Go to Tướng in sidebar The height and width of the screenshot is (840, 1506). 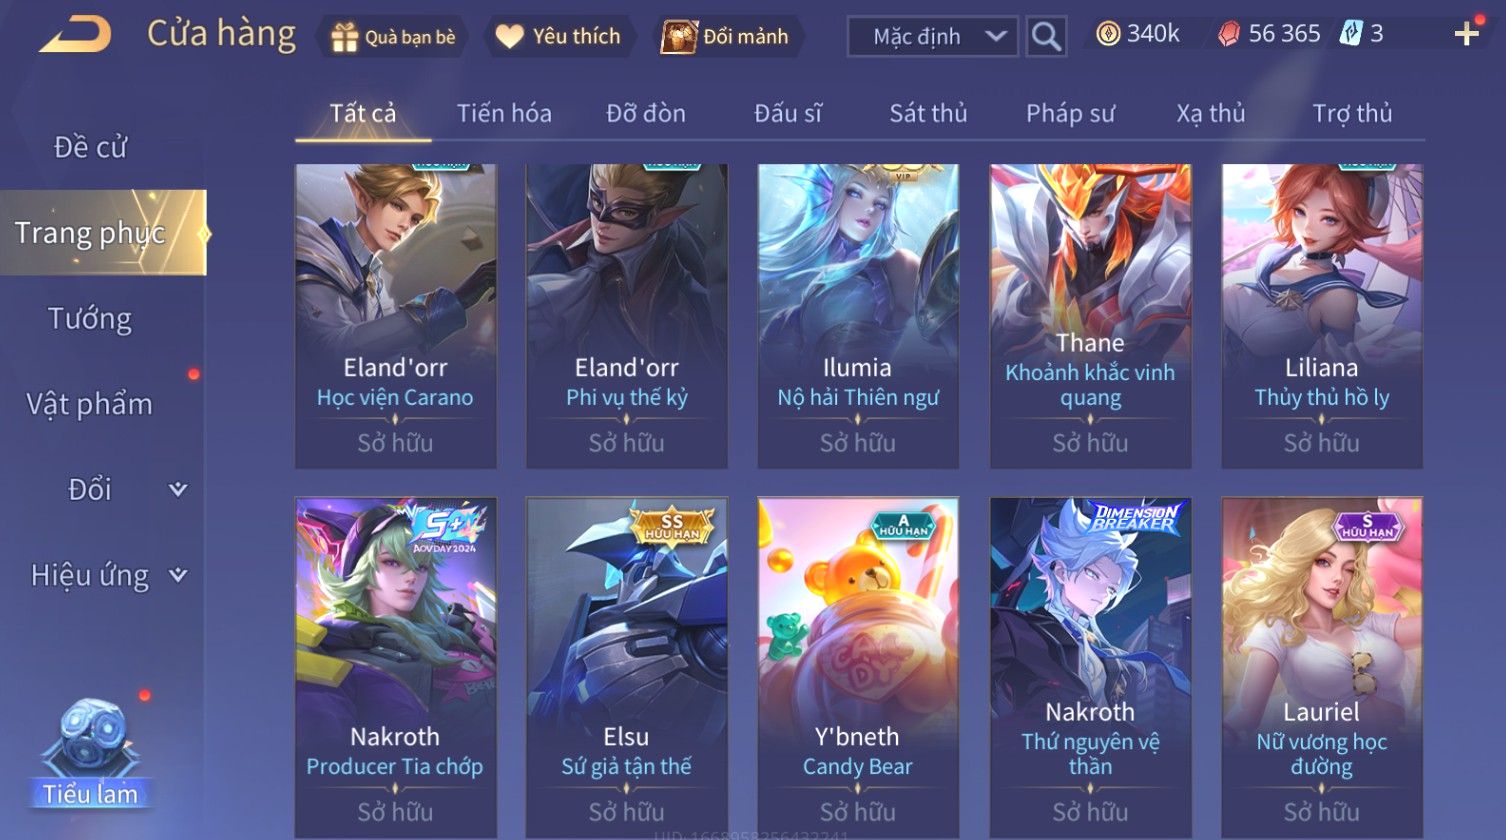(90, 319)
